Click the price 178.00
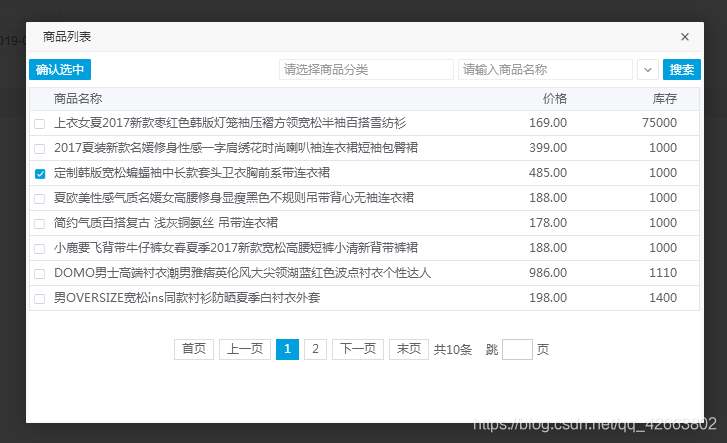 point(548,223)
